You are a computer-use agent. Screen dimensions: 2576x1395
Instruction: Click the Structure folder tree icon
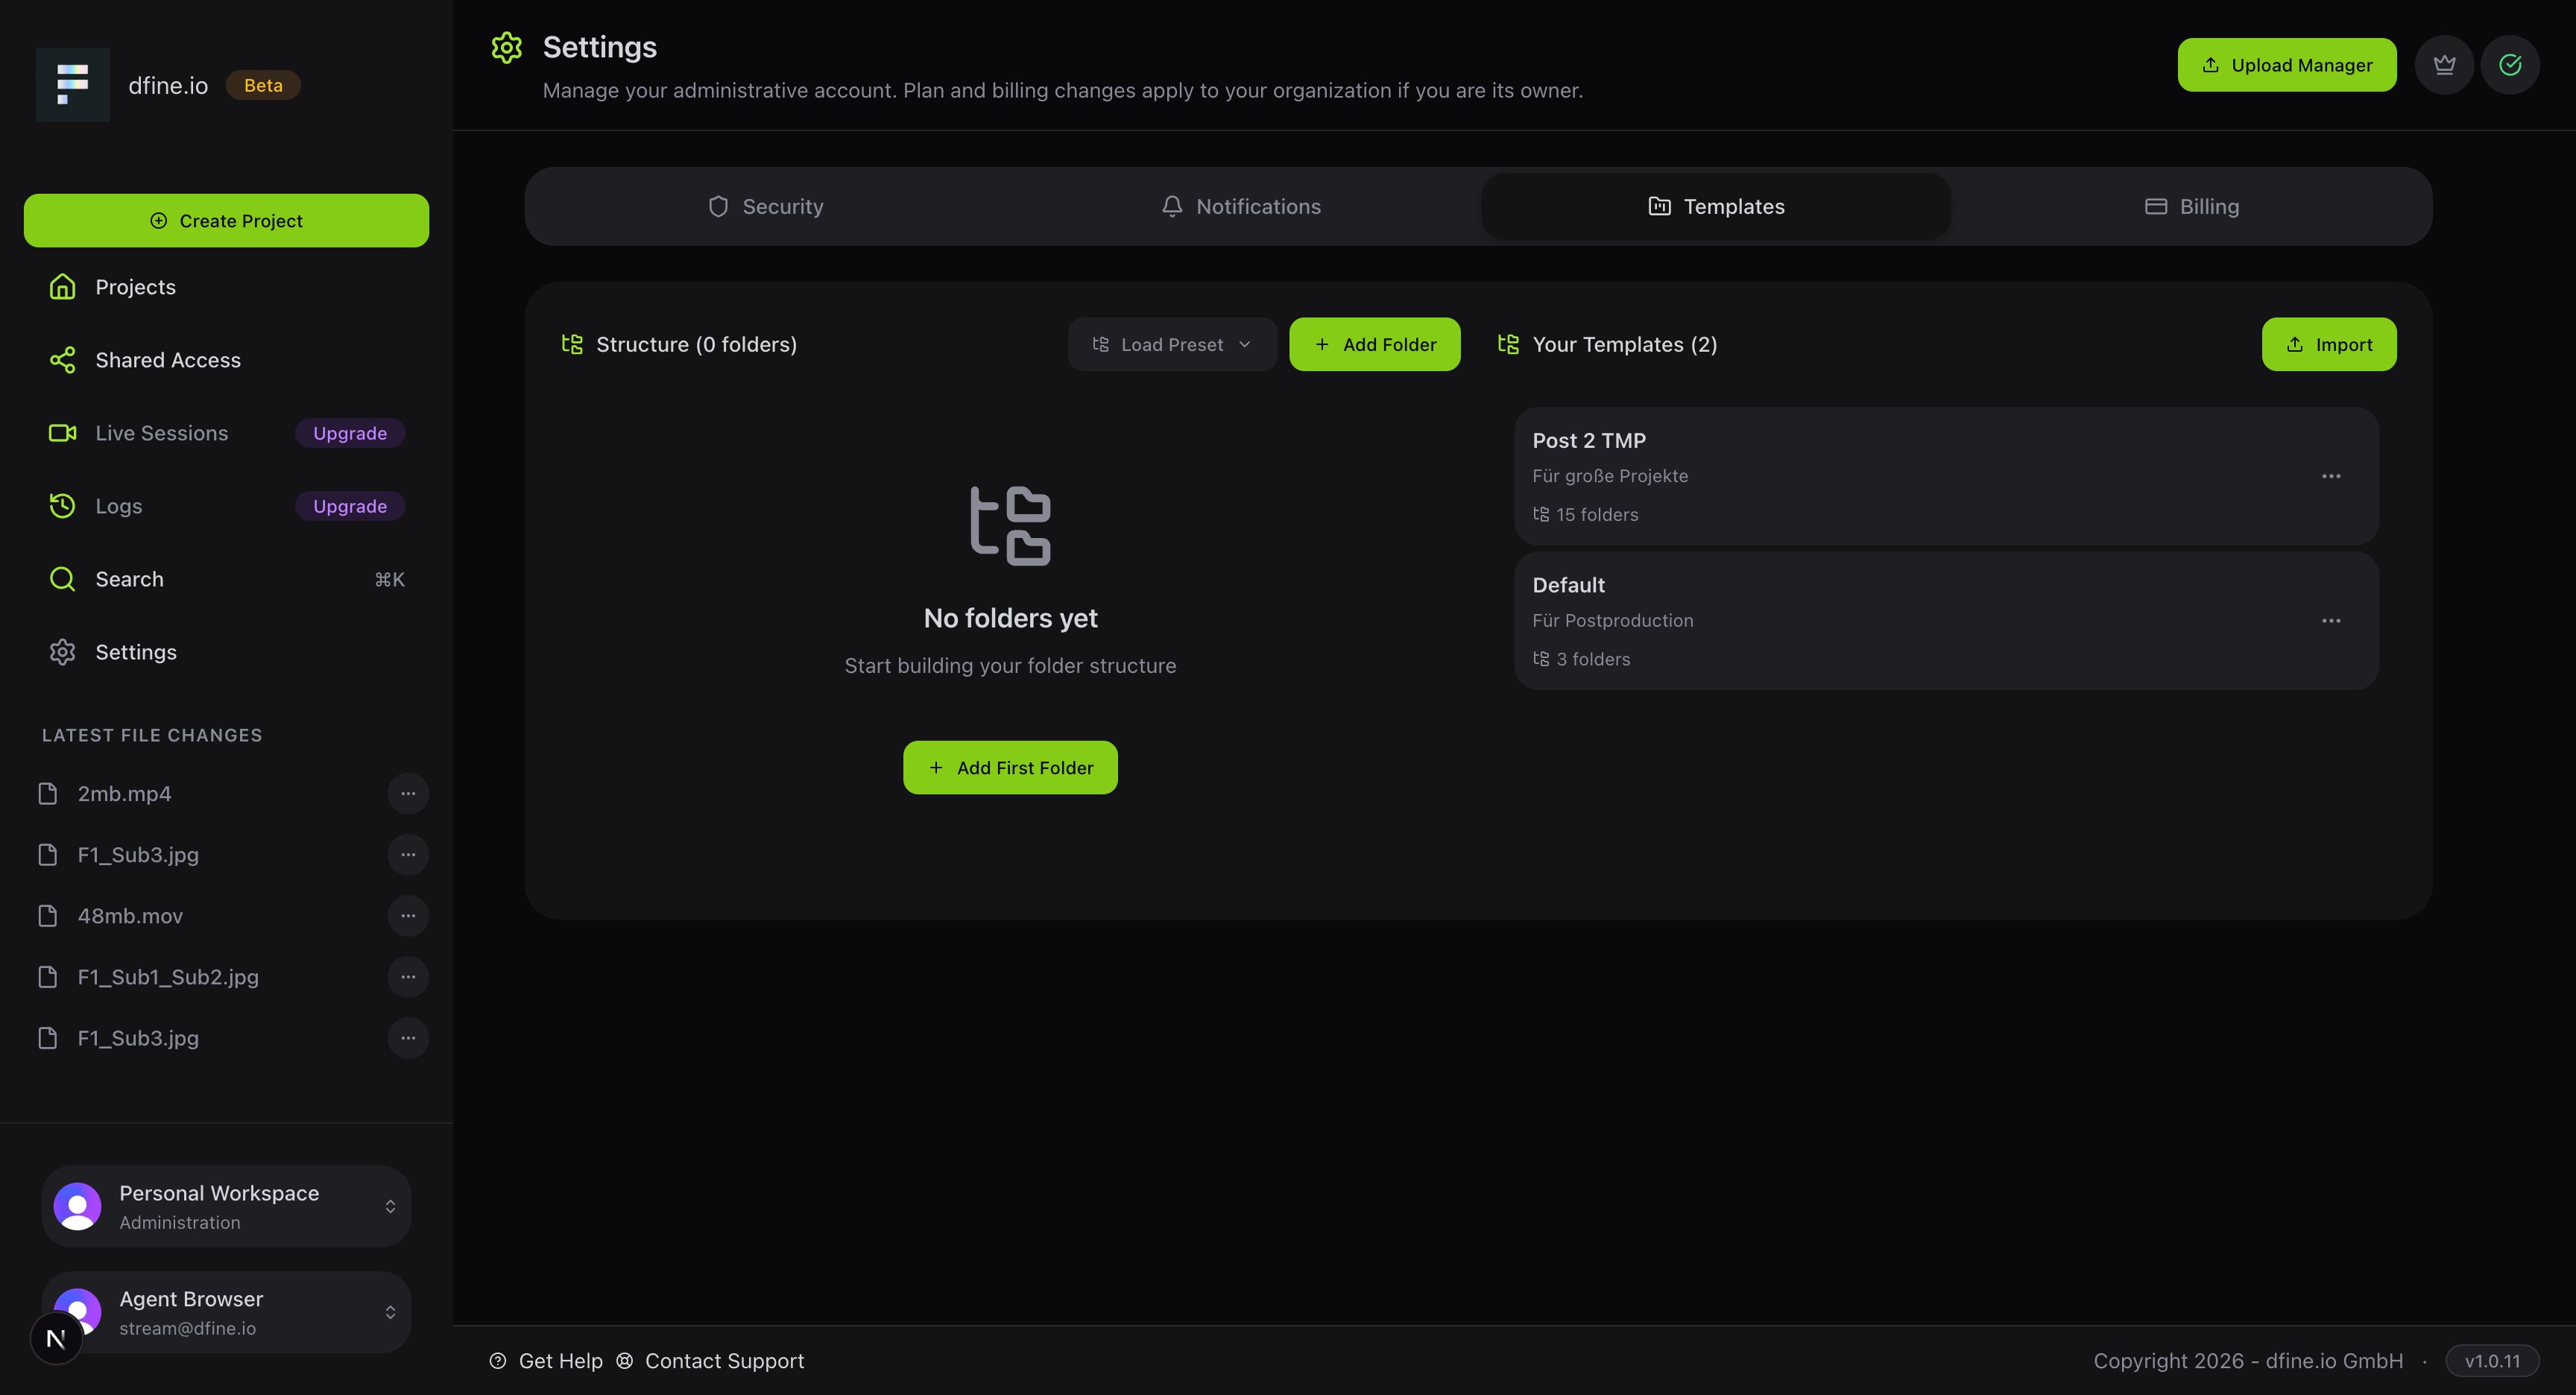click(x=572, y=344)
